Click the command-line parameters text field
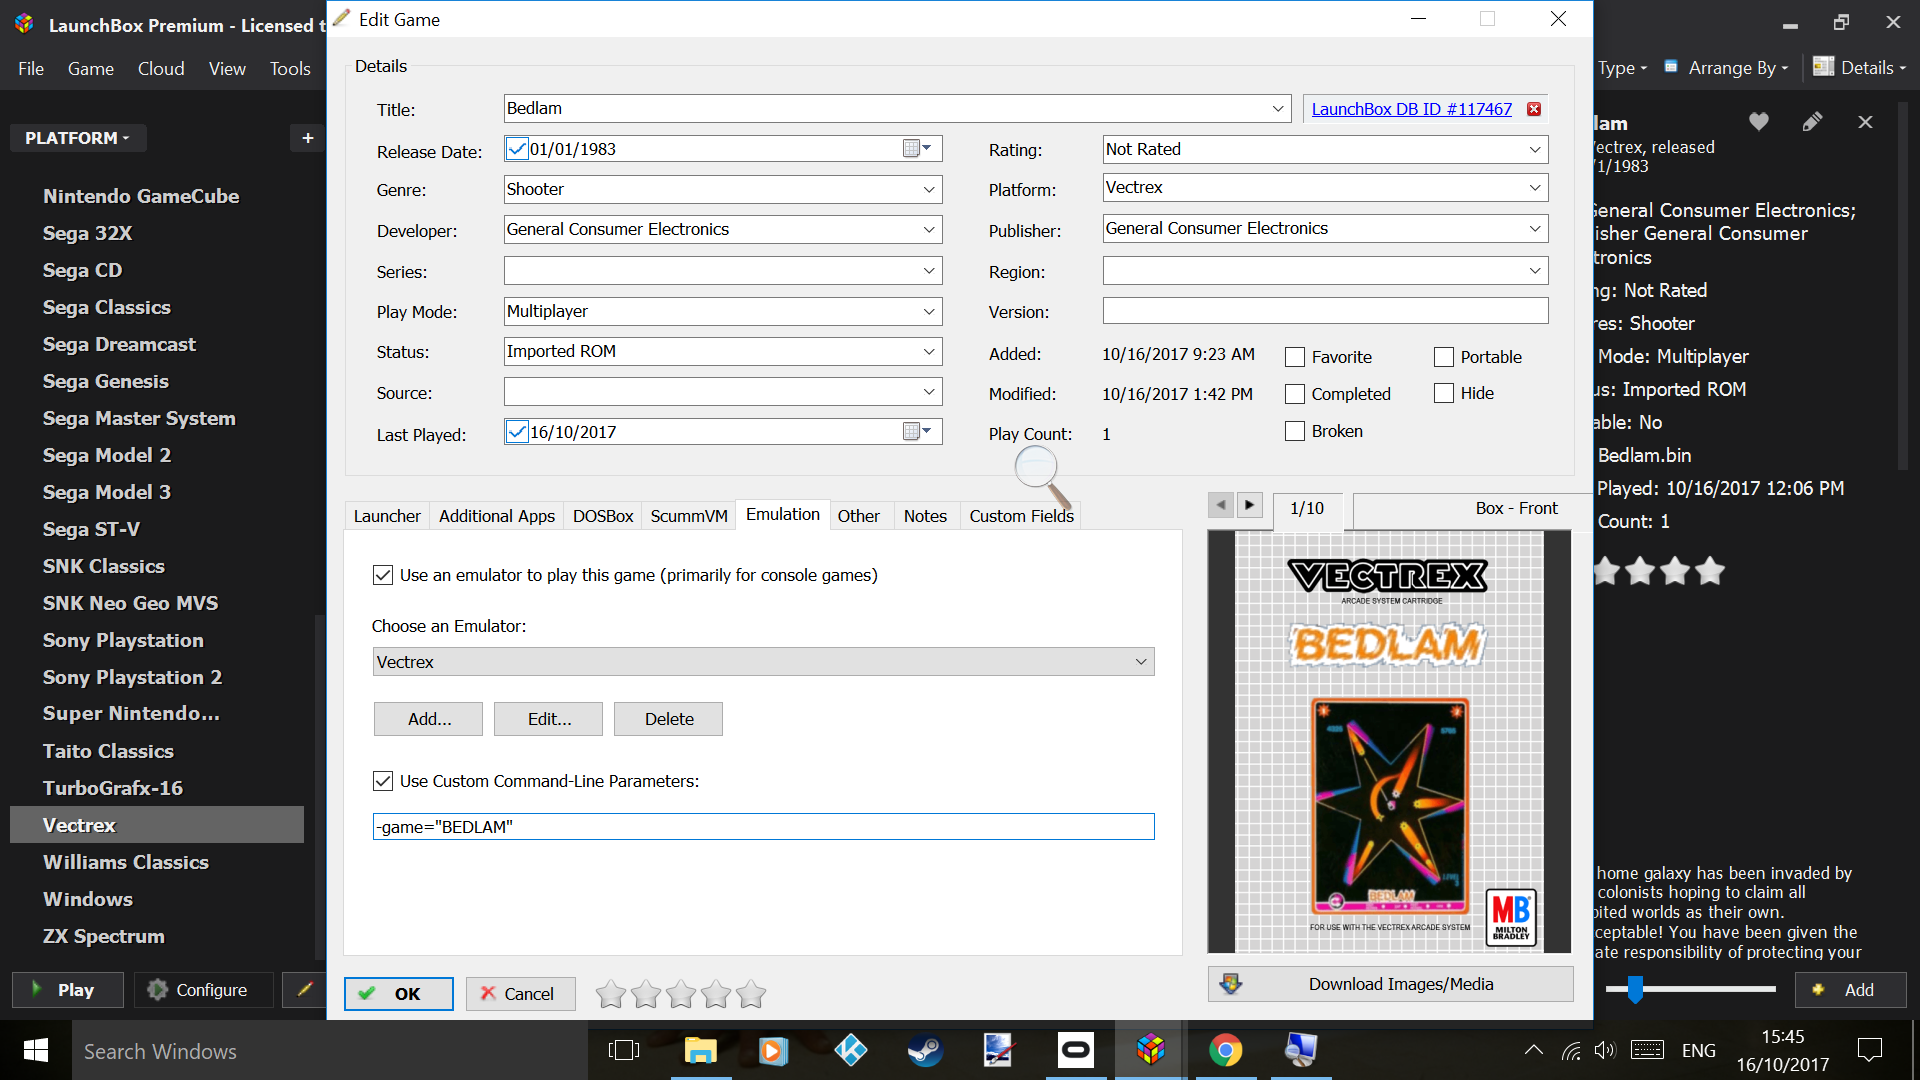Viewport: 1920px width, 1080px height. (x=764, y=827)
